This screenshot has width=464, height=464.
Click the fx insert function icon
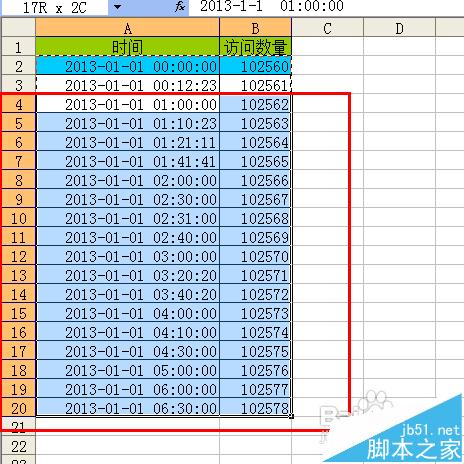[x=180, y=7]
